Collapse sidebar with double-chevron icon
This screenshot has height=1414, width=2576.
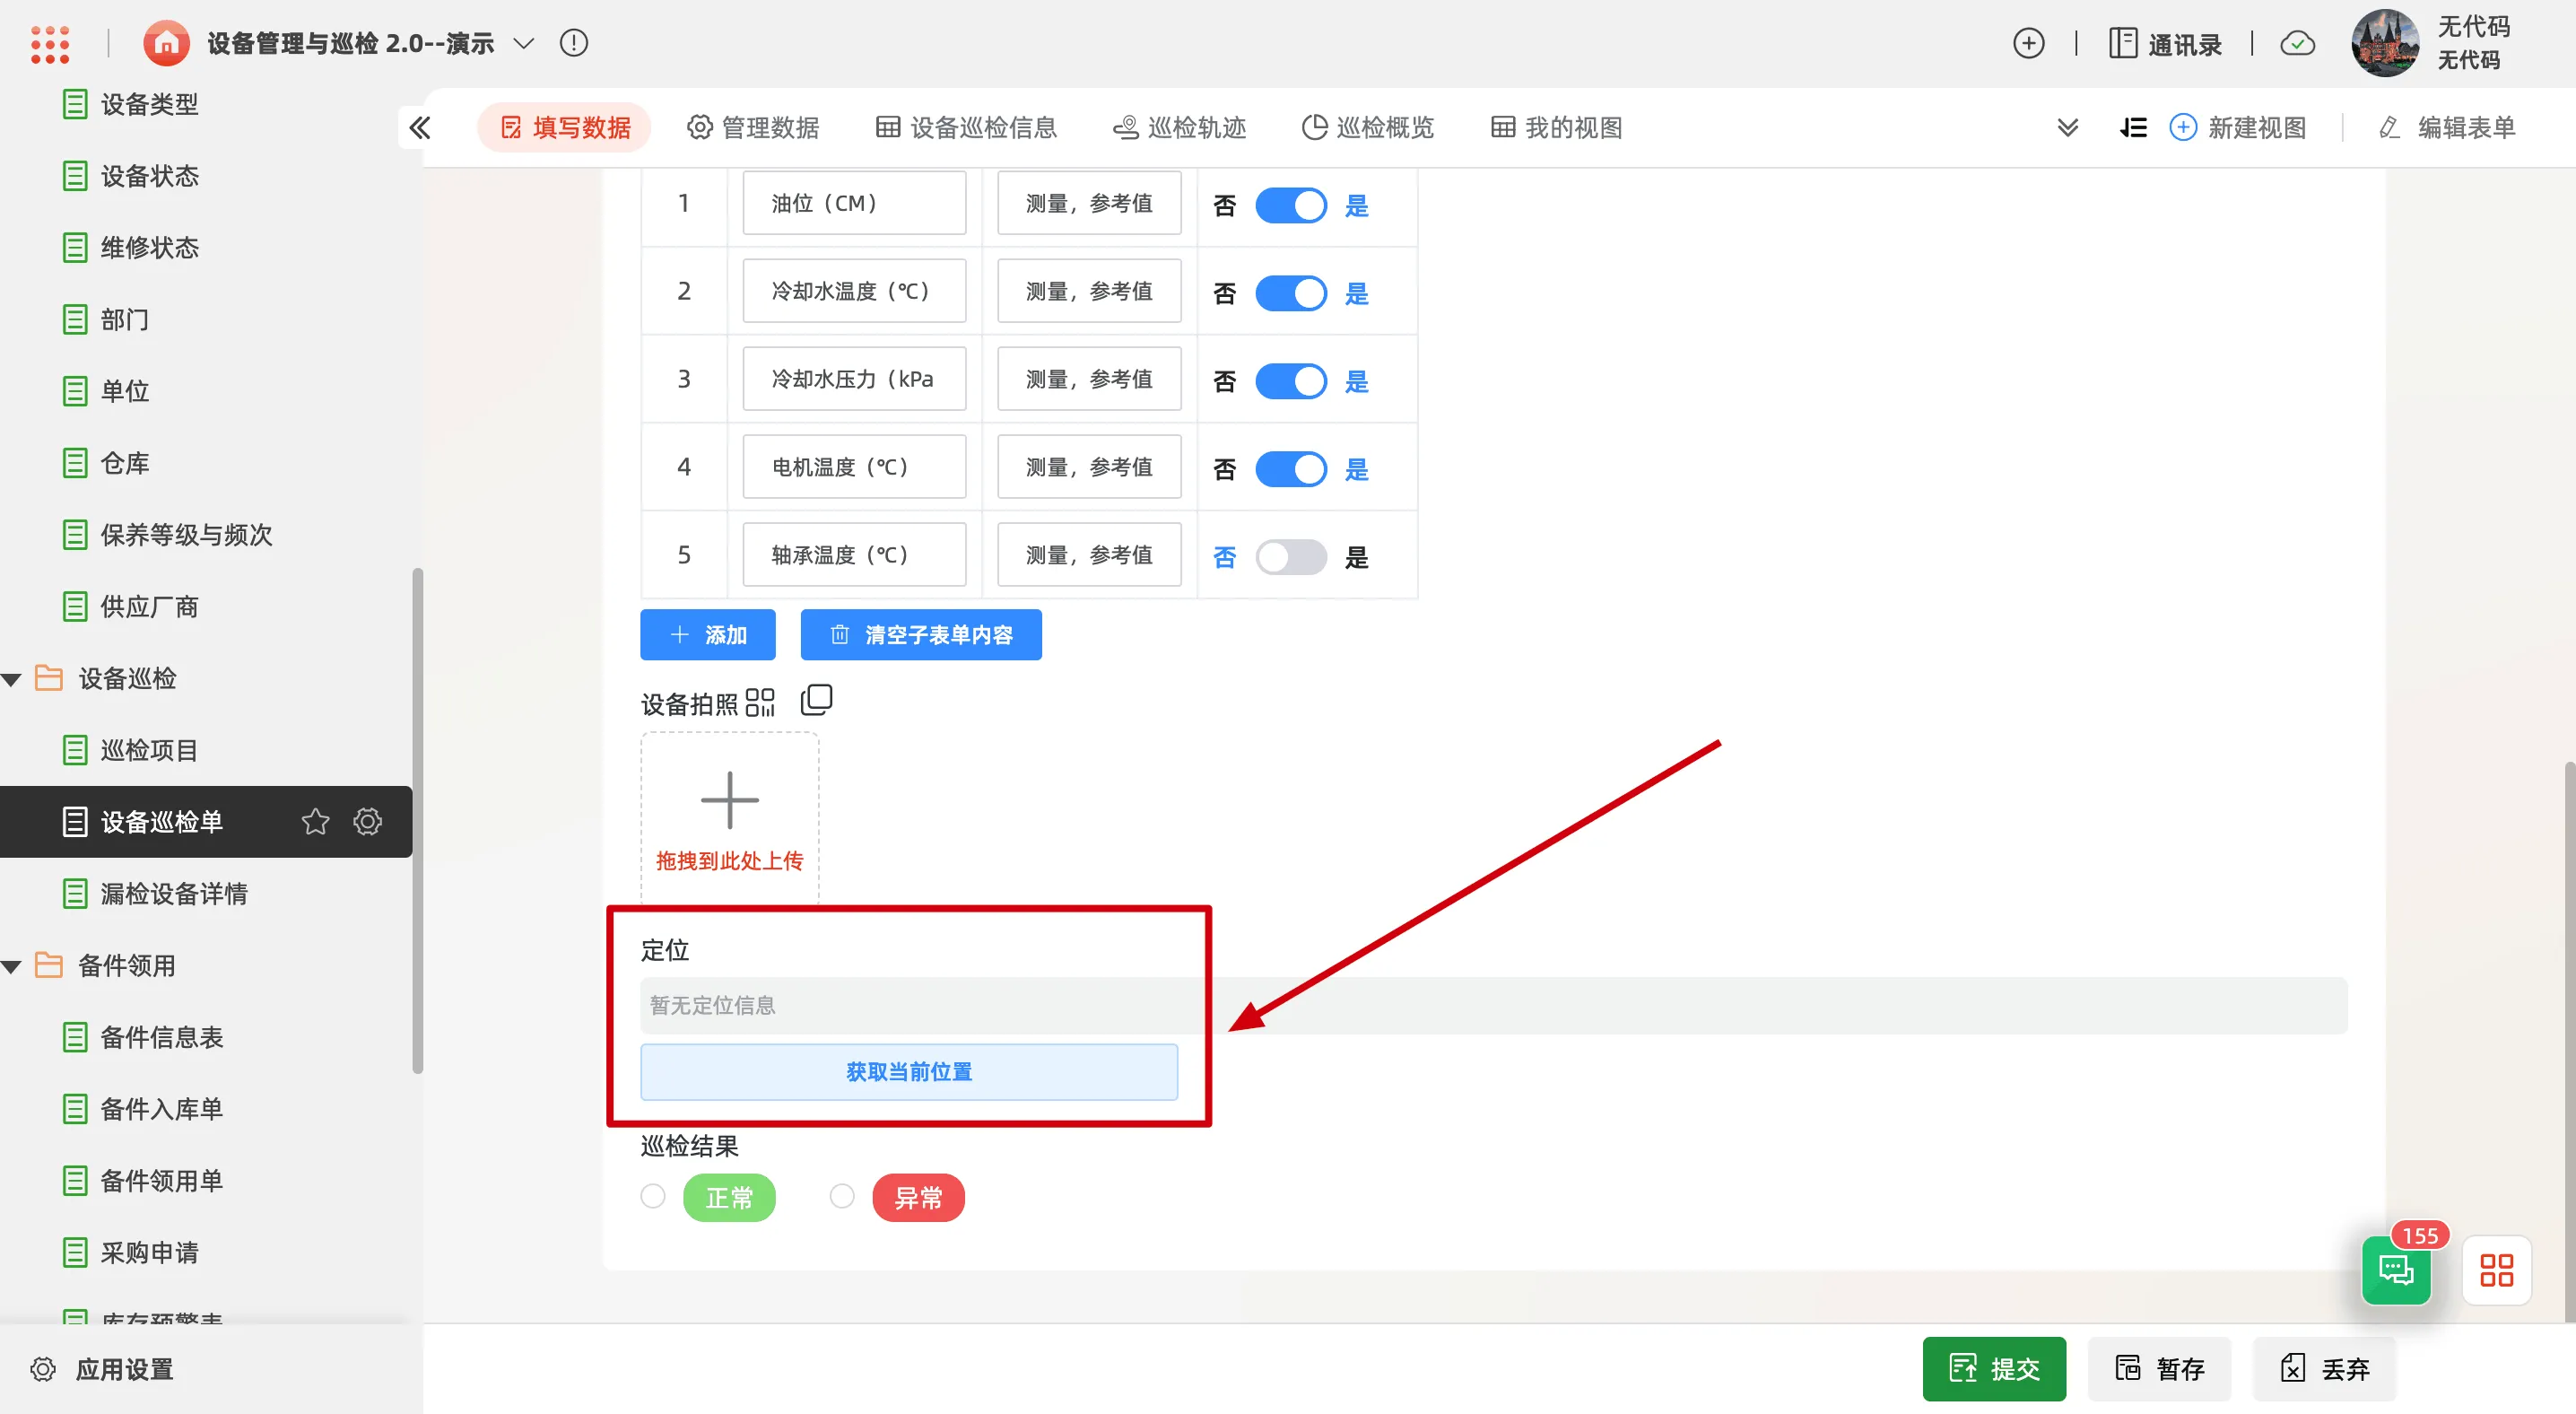pyautogui.click(x=420, y=127)
